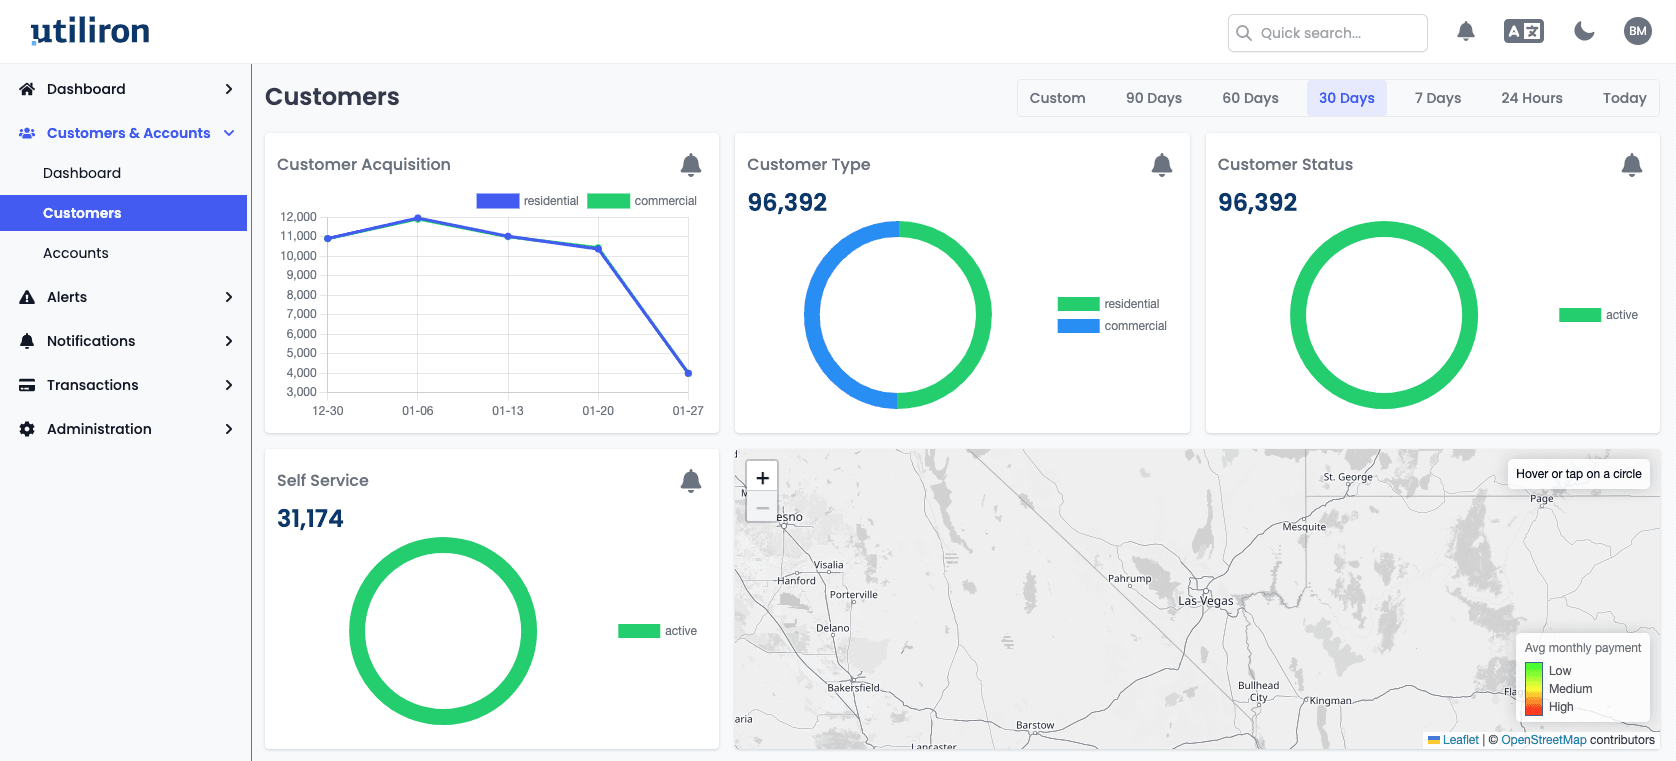
Task: Open the OpenStreetMap contributors link
Action: (1544, 740)
